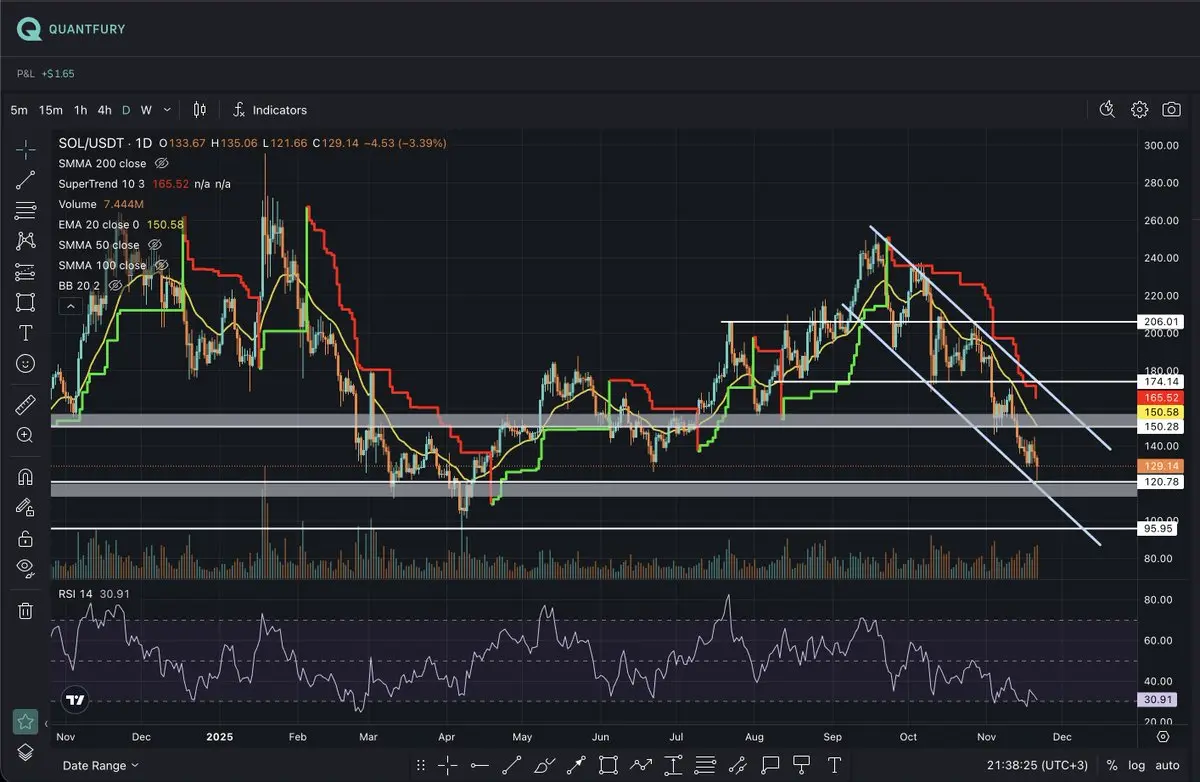Select the Text tool in left sidebar
This screenshot has height=782, width=1200.
pyautogui.click(x=26, y=333)
